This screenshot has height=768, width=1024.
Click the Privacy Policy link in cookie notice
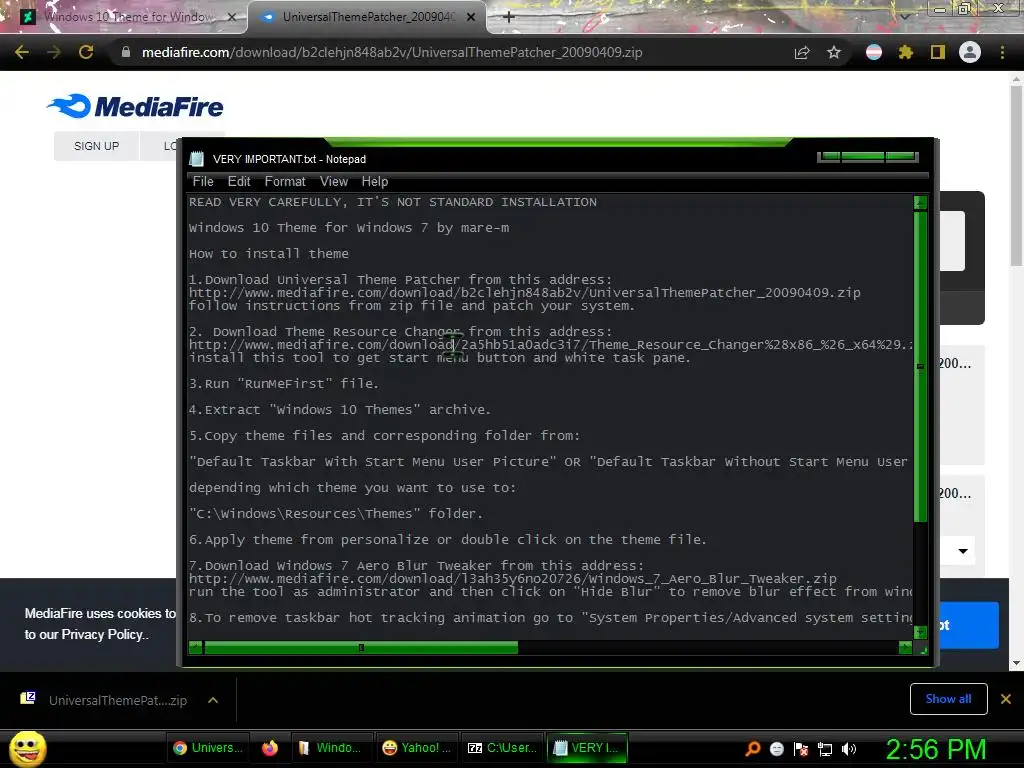pyautogui.click(x=104, y=634)
